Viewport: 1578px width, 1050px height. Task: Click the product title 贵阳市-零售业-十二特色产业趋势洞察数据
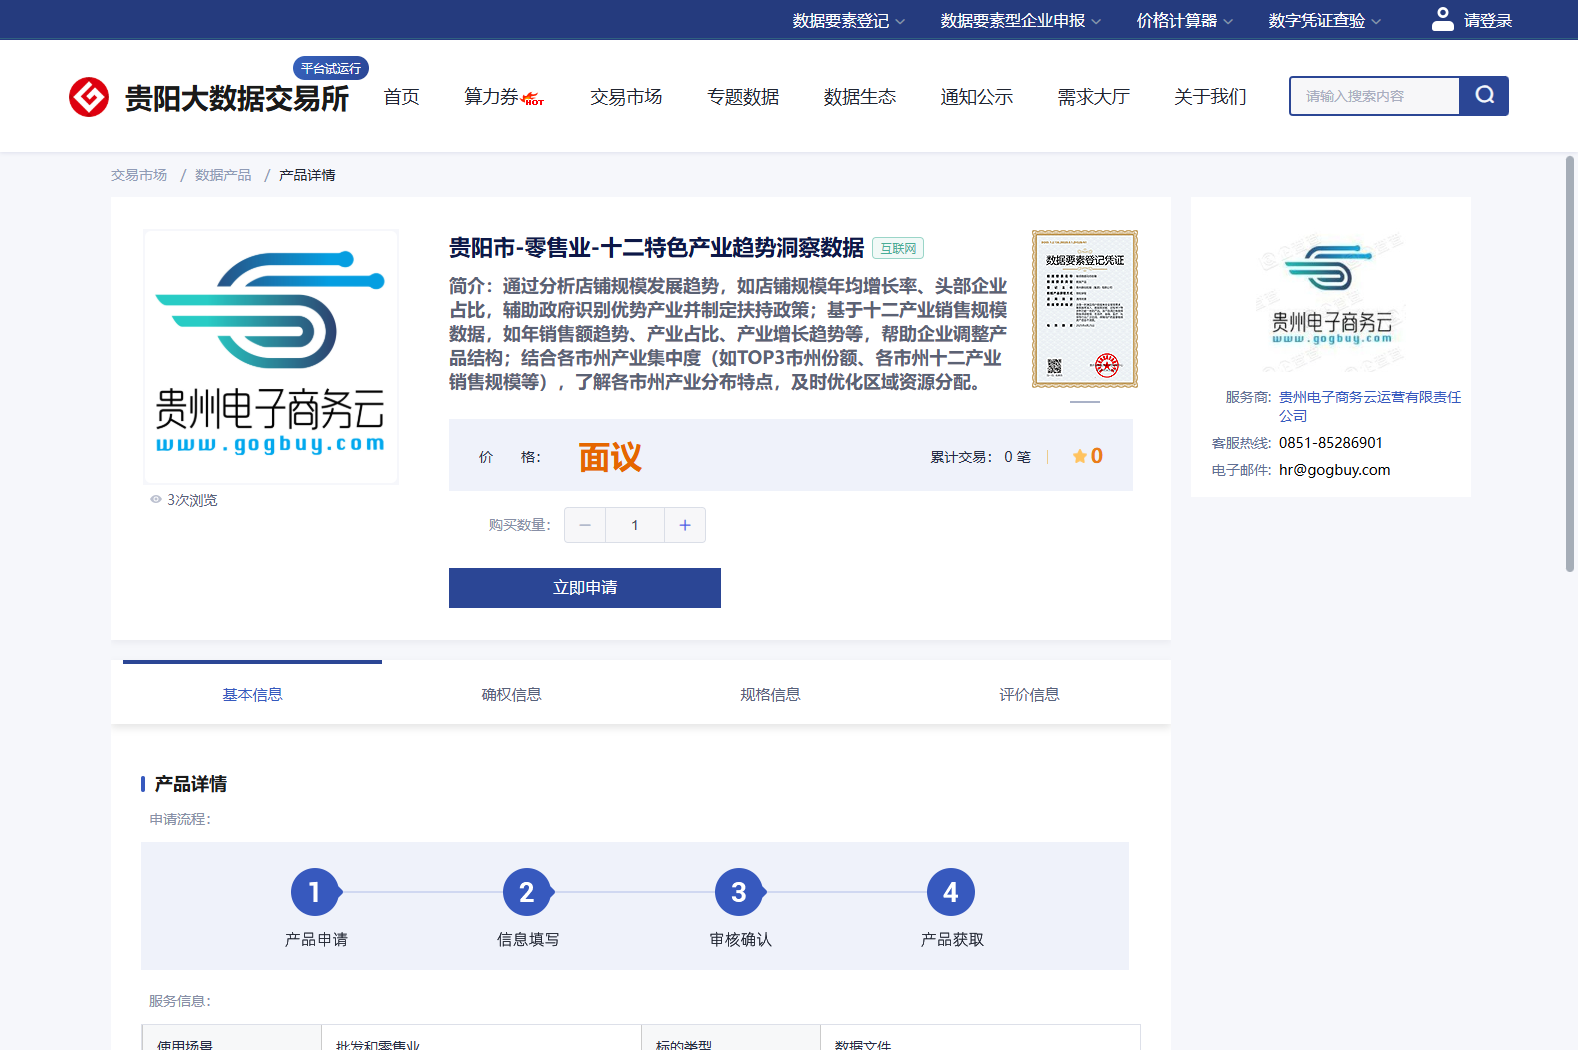[656, 247]
